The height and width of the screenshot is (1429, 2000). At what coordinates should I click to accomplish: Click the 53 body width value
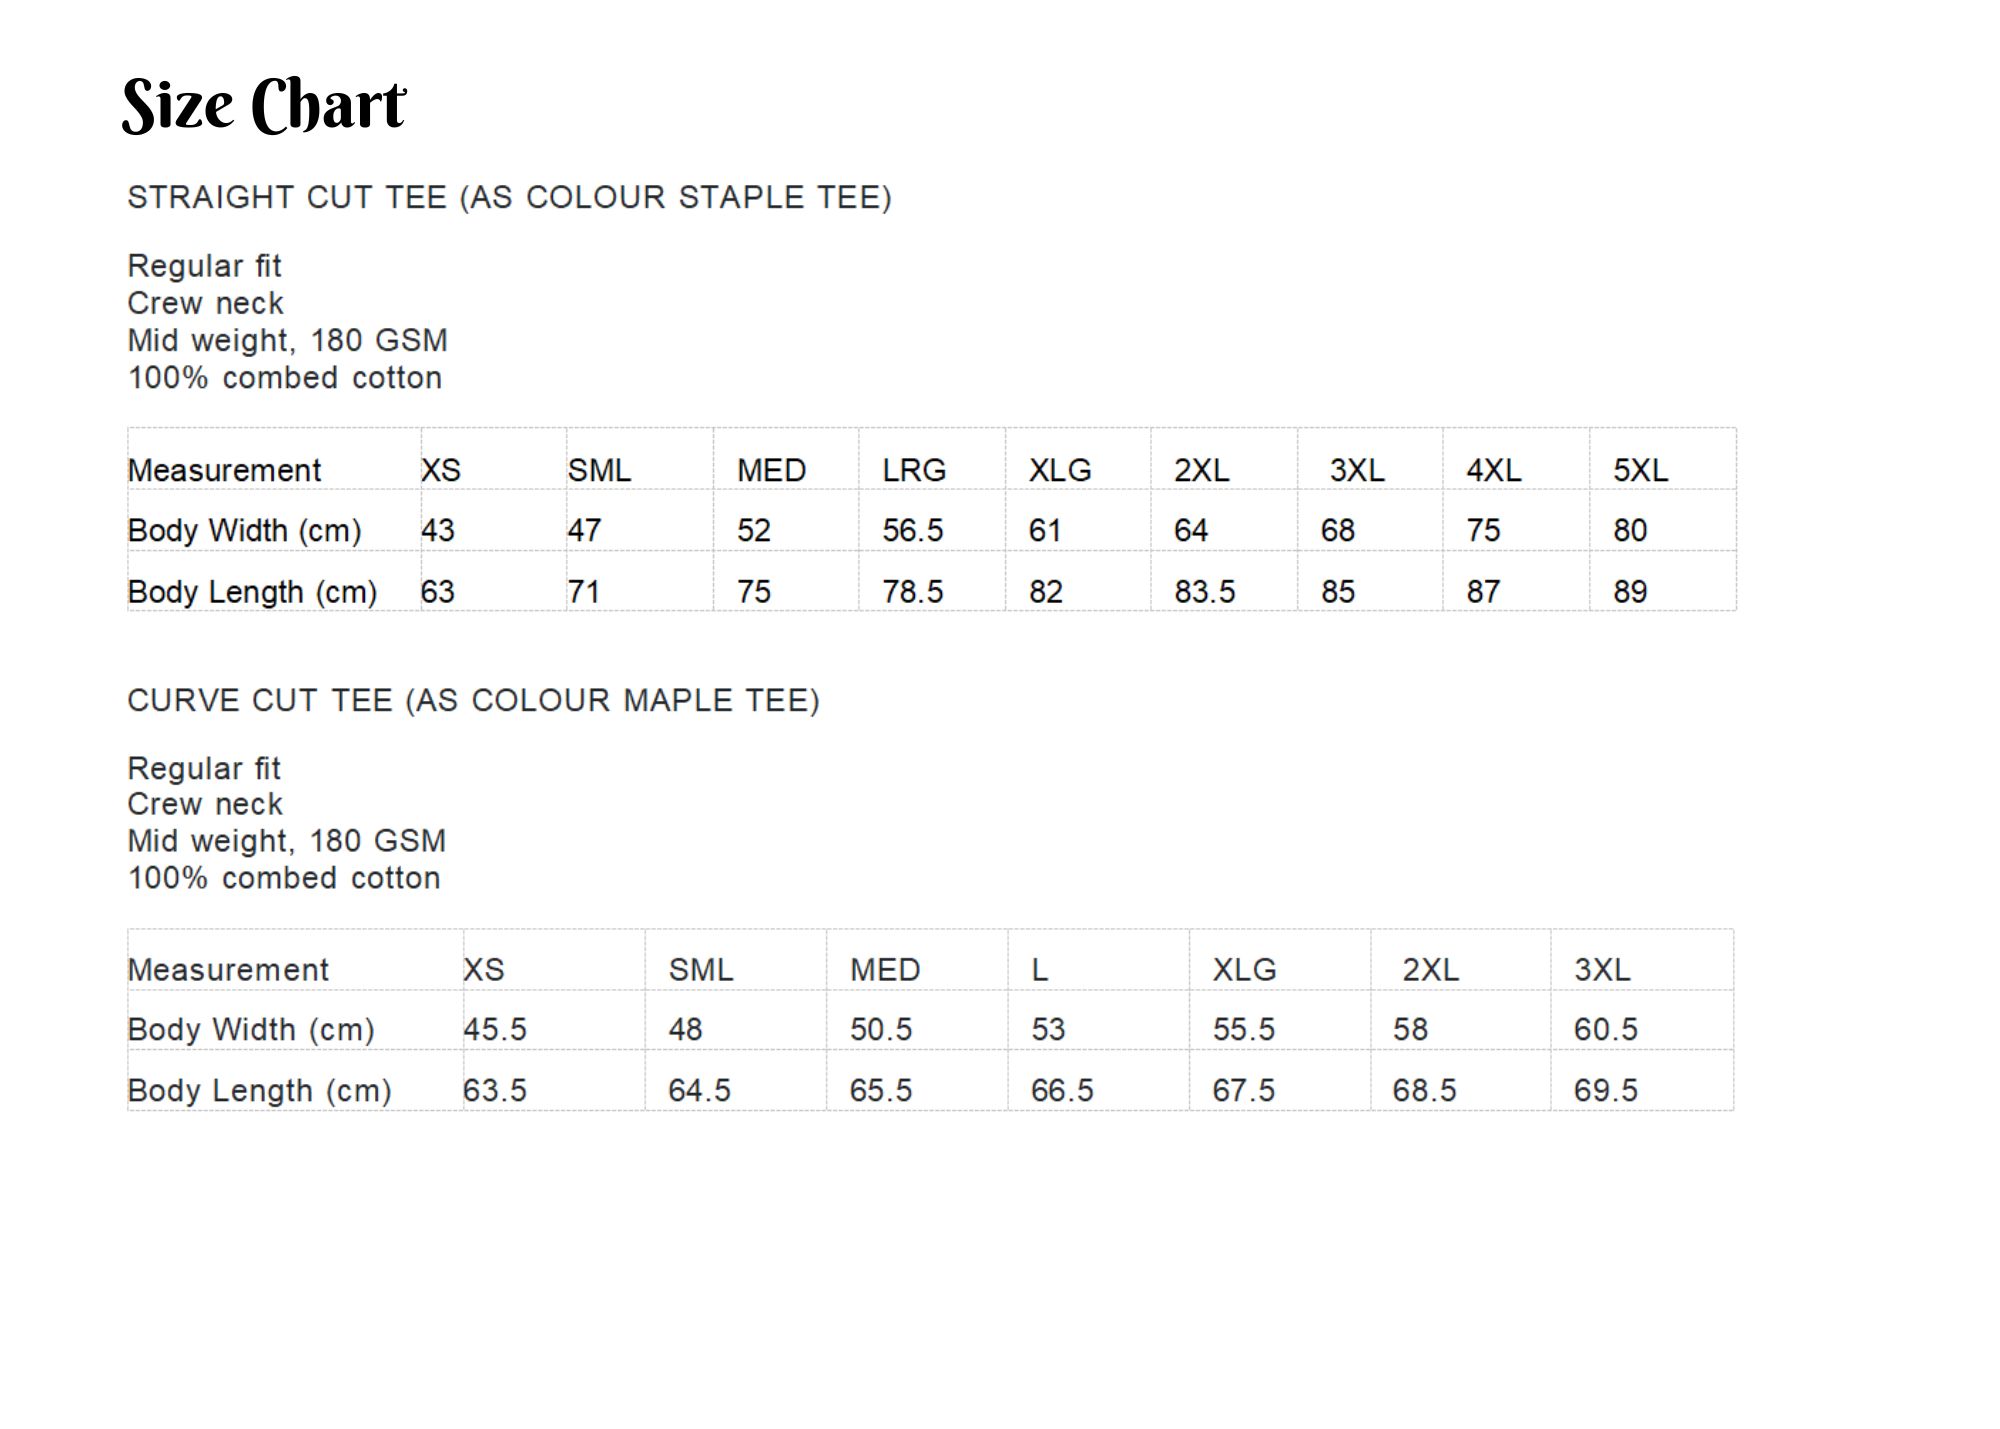(x=1048, y=1029)
